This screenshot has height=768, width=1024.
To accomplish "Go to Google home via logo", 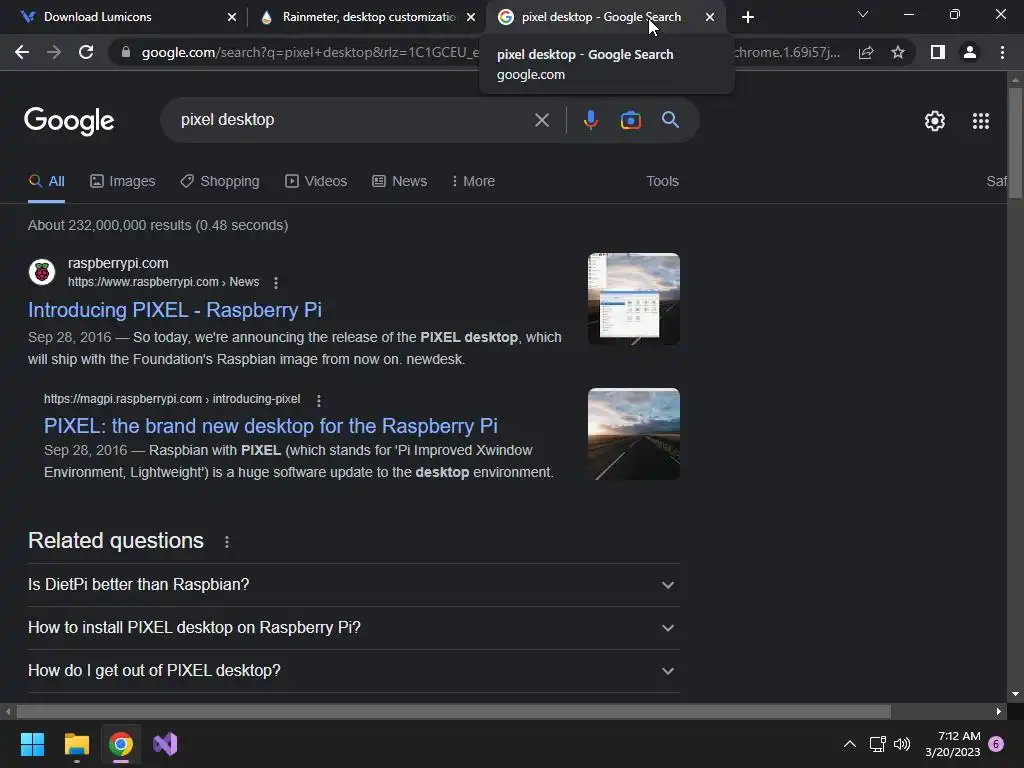I will pos(69,121).
